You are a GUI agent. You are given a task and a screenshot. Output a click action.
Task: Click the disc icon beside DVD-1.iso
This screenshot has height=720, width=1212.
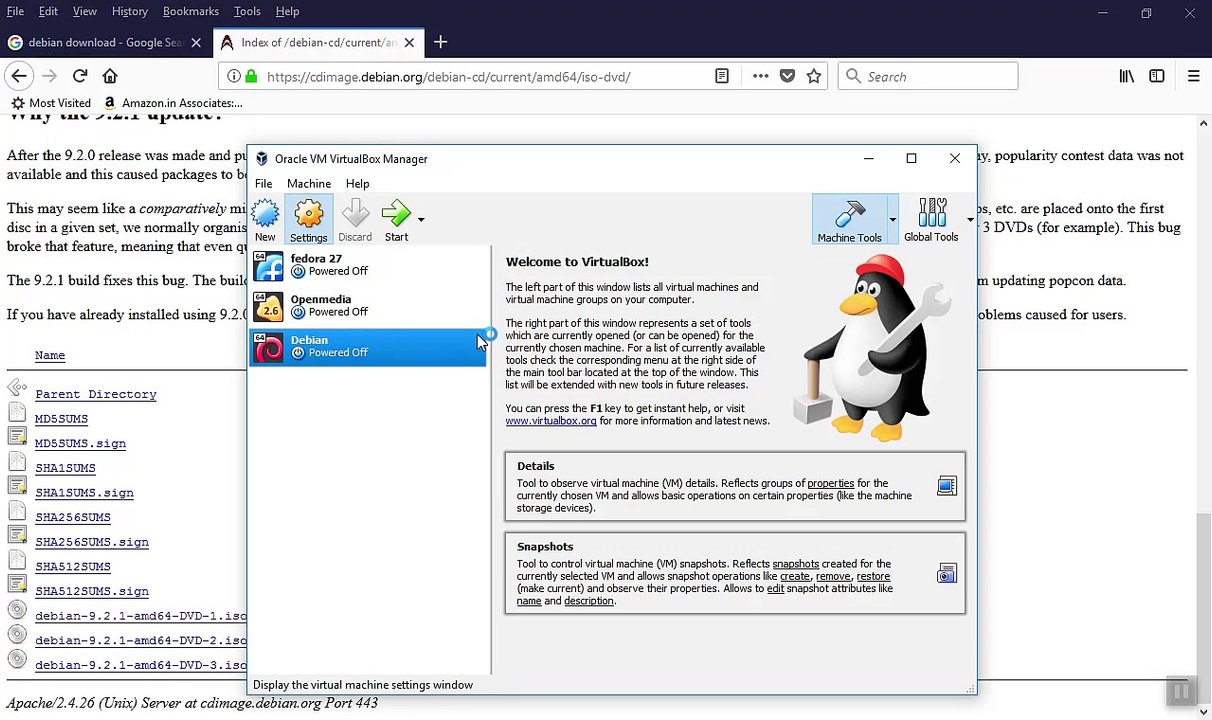pyautogui.click(x=17, y=610)
